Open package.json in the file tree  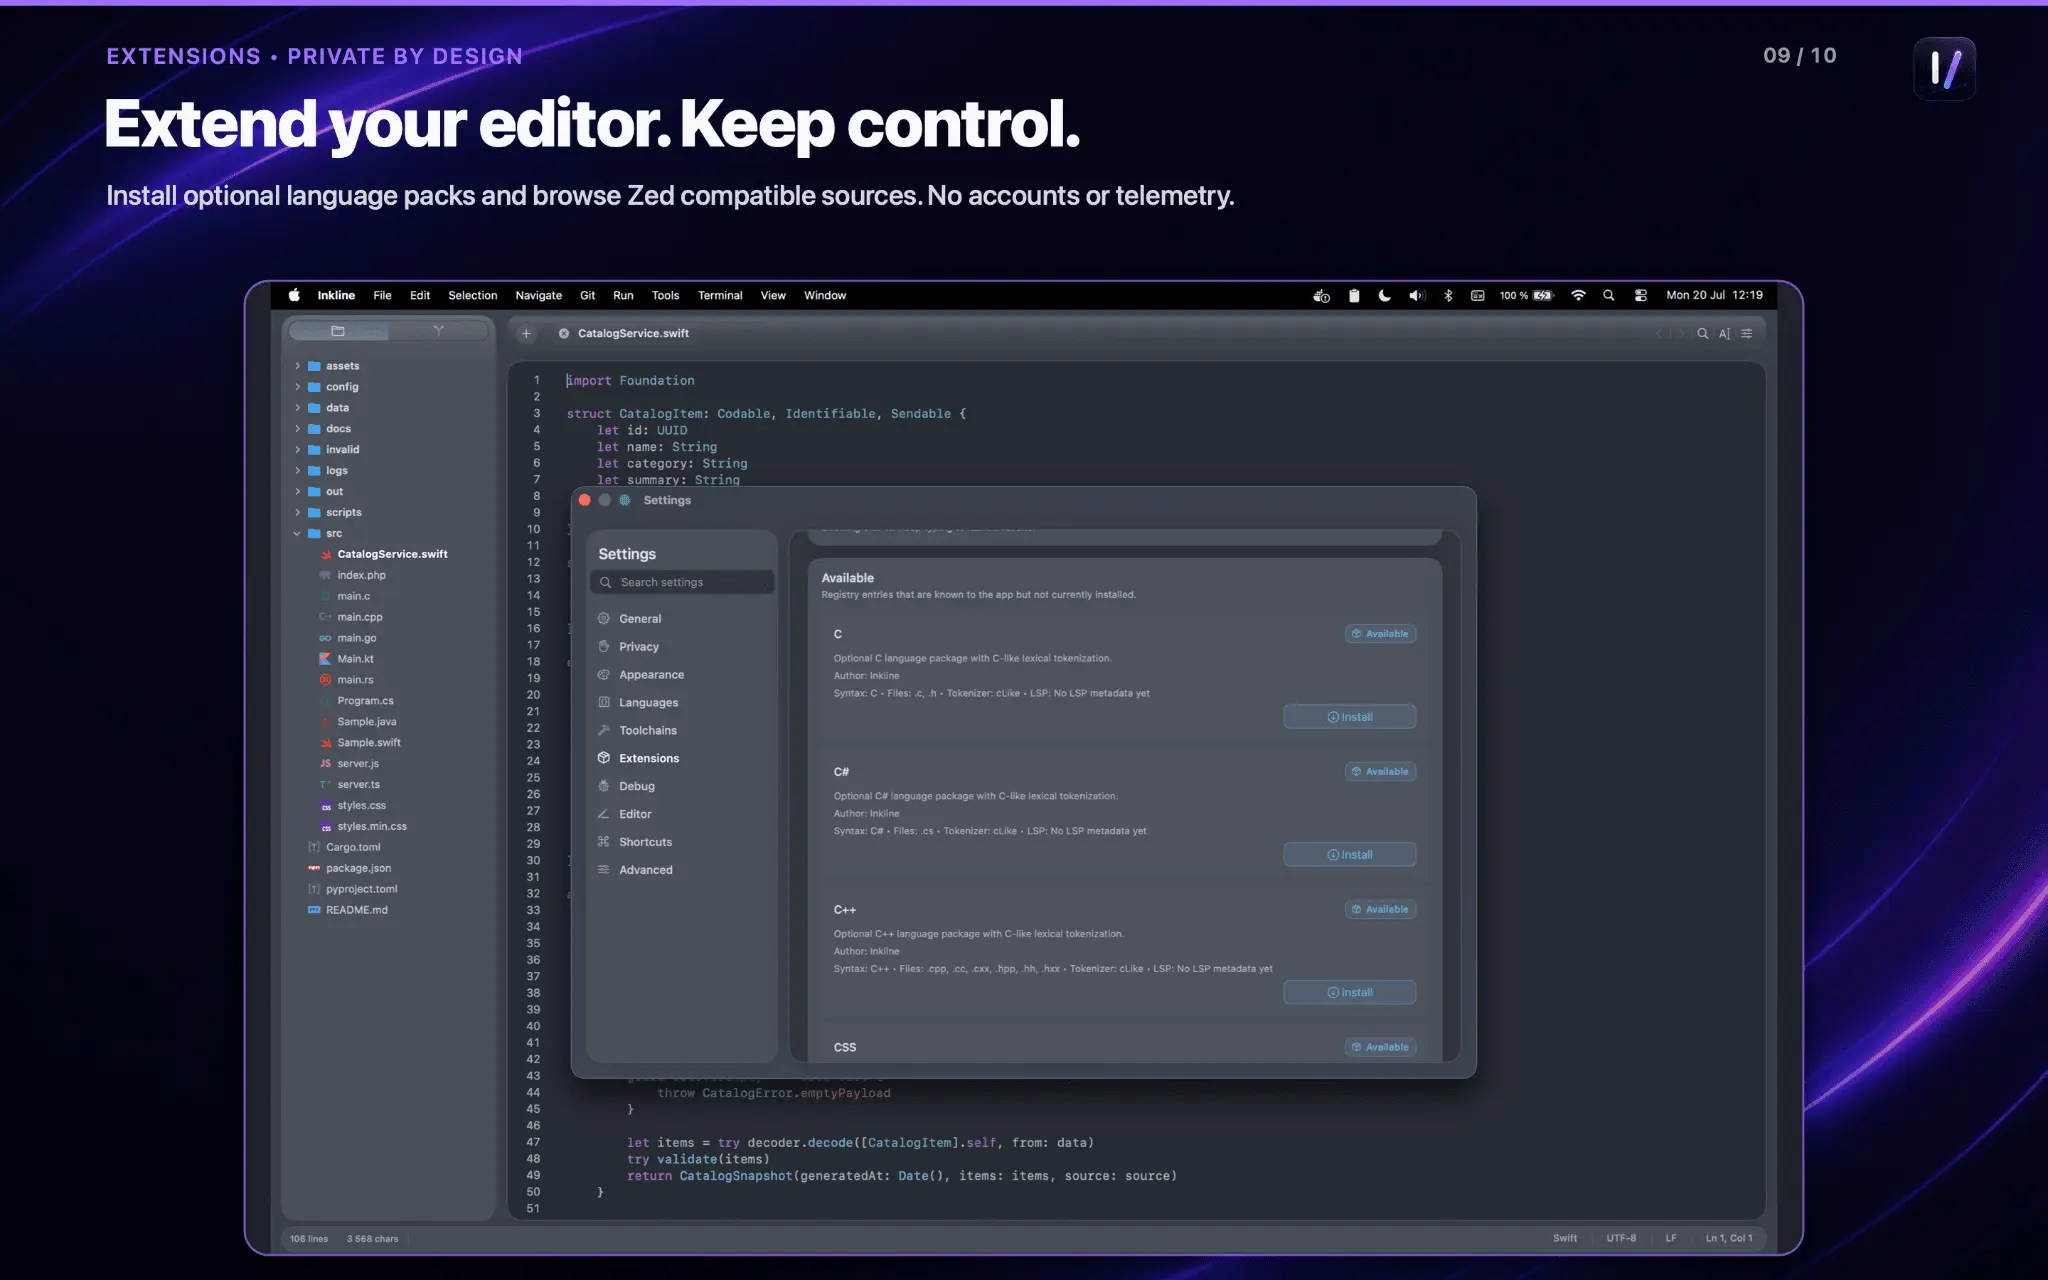[358, 868]
